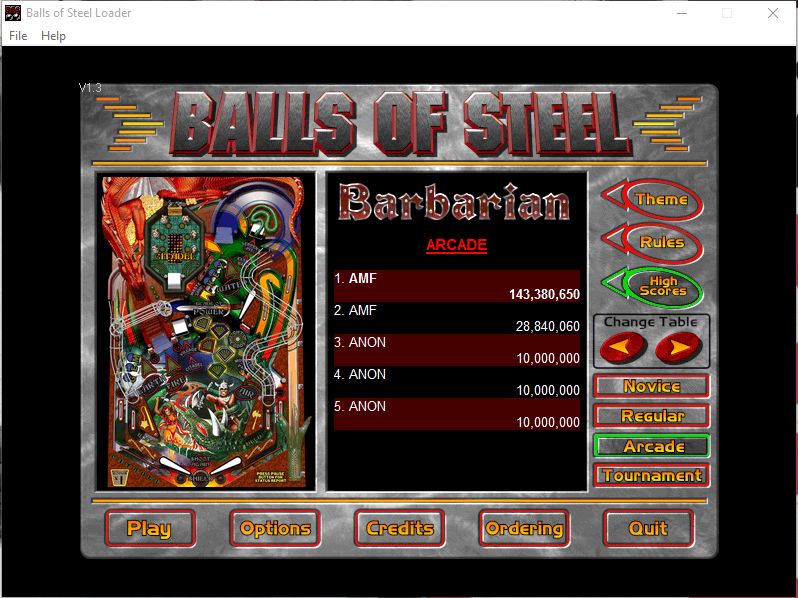Select Arcade difficulty
Screen dimensions: 798x598
click(652, 446)
